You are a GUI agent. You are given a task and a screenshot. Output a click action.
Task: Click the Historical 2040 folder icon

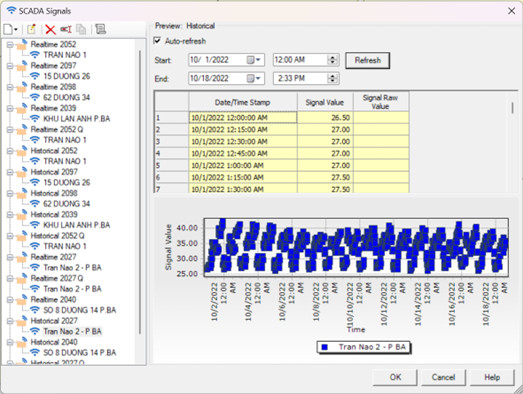[22, 342]
